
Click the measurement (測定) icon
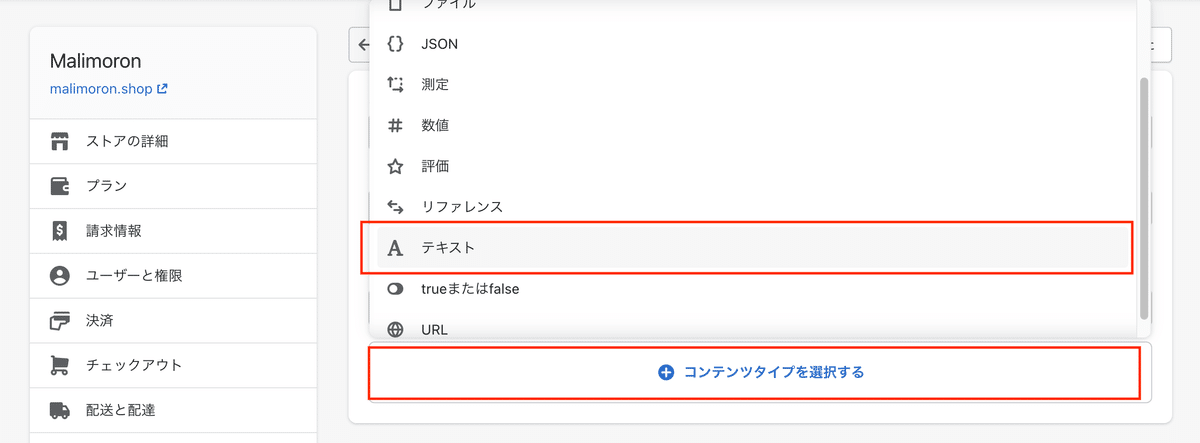395,85
